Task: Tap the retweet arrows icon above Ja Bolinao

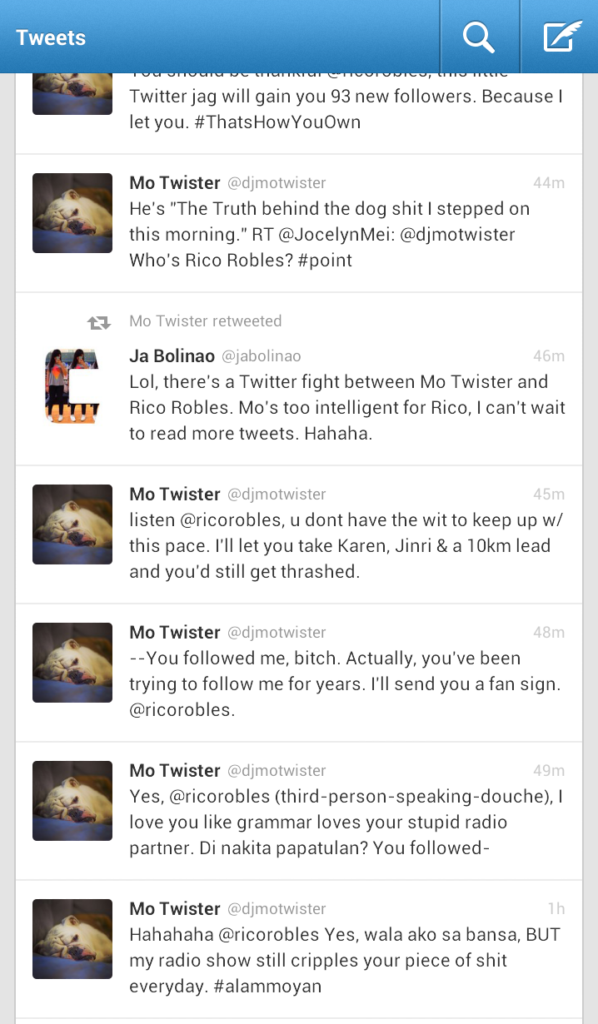Action: 99,322
